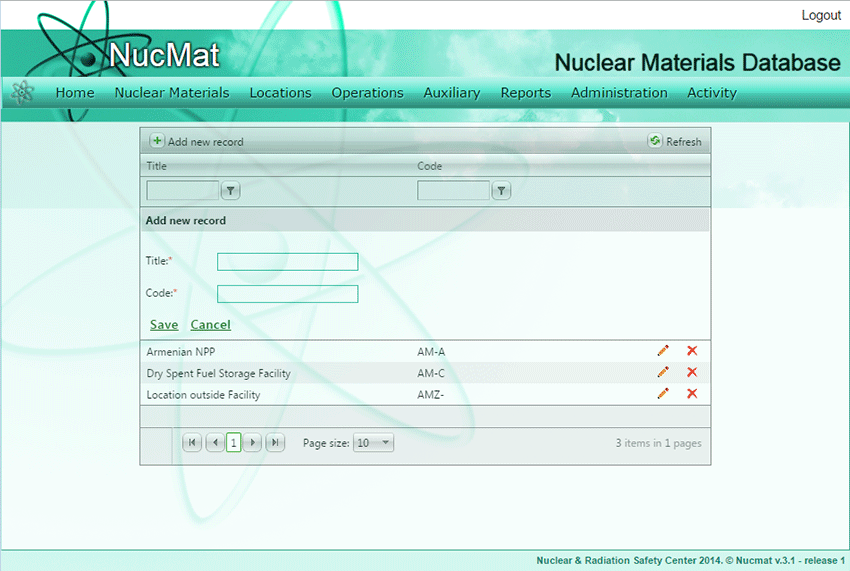
Task: Open the Nuclear Materials menu
Action: click(172, 93)
